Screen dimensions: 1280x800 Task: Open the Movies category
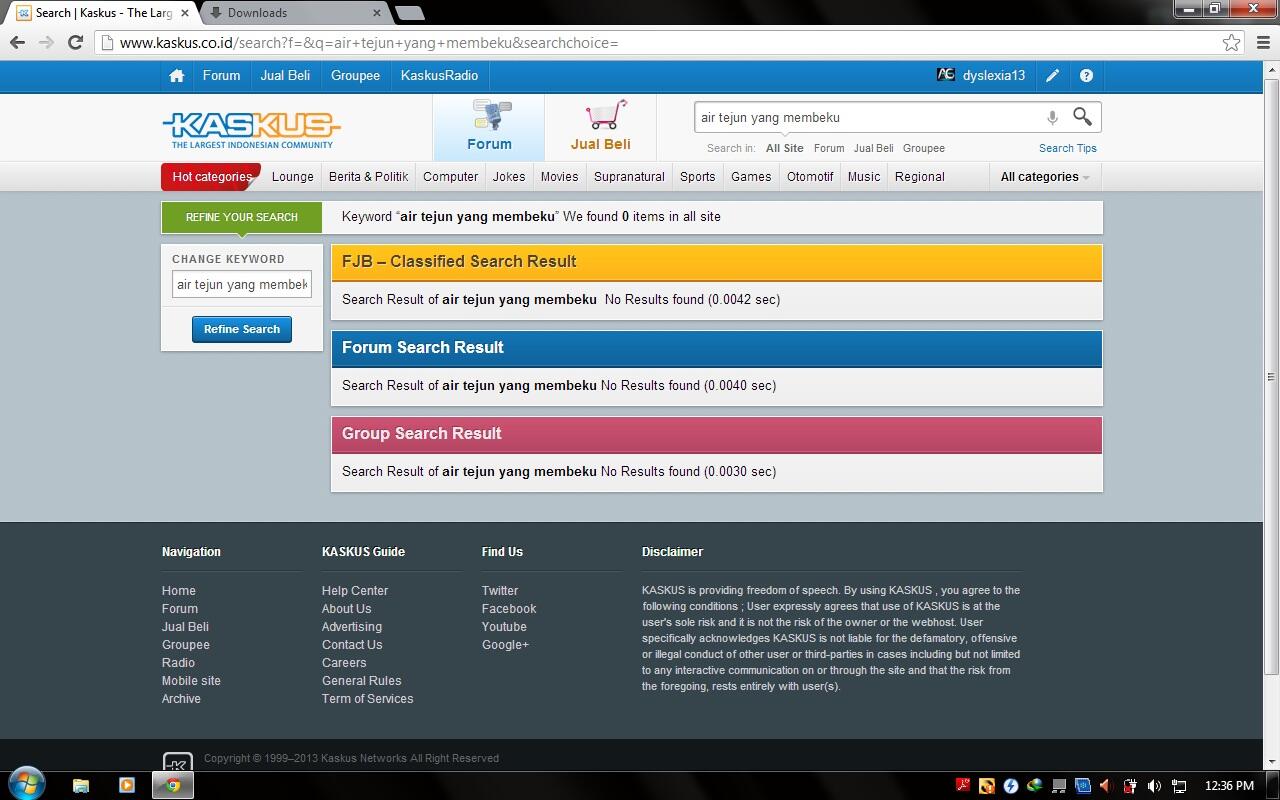(559, 177)
